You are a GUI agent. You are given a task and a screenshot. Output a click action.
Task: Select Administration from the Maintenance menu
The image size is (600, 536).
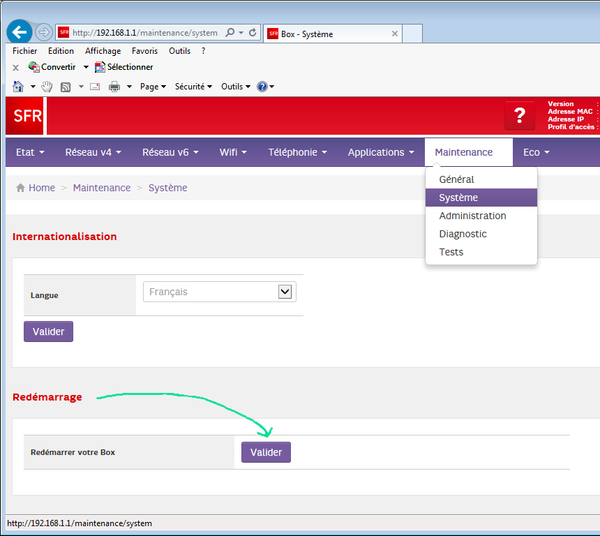pyautogui.click(x=472, y=216)
